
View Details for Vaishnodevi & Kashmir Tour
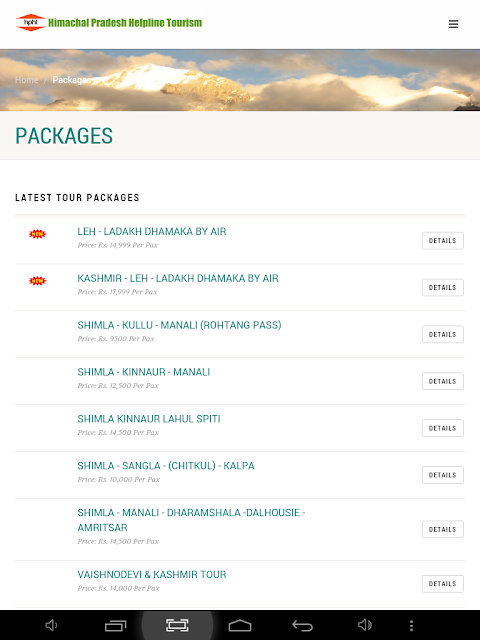point(442,584)
